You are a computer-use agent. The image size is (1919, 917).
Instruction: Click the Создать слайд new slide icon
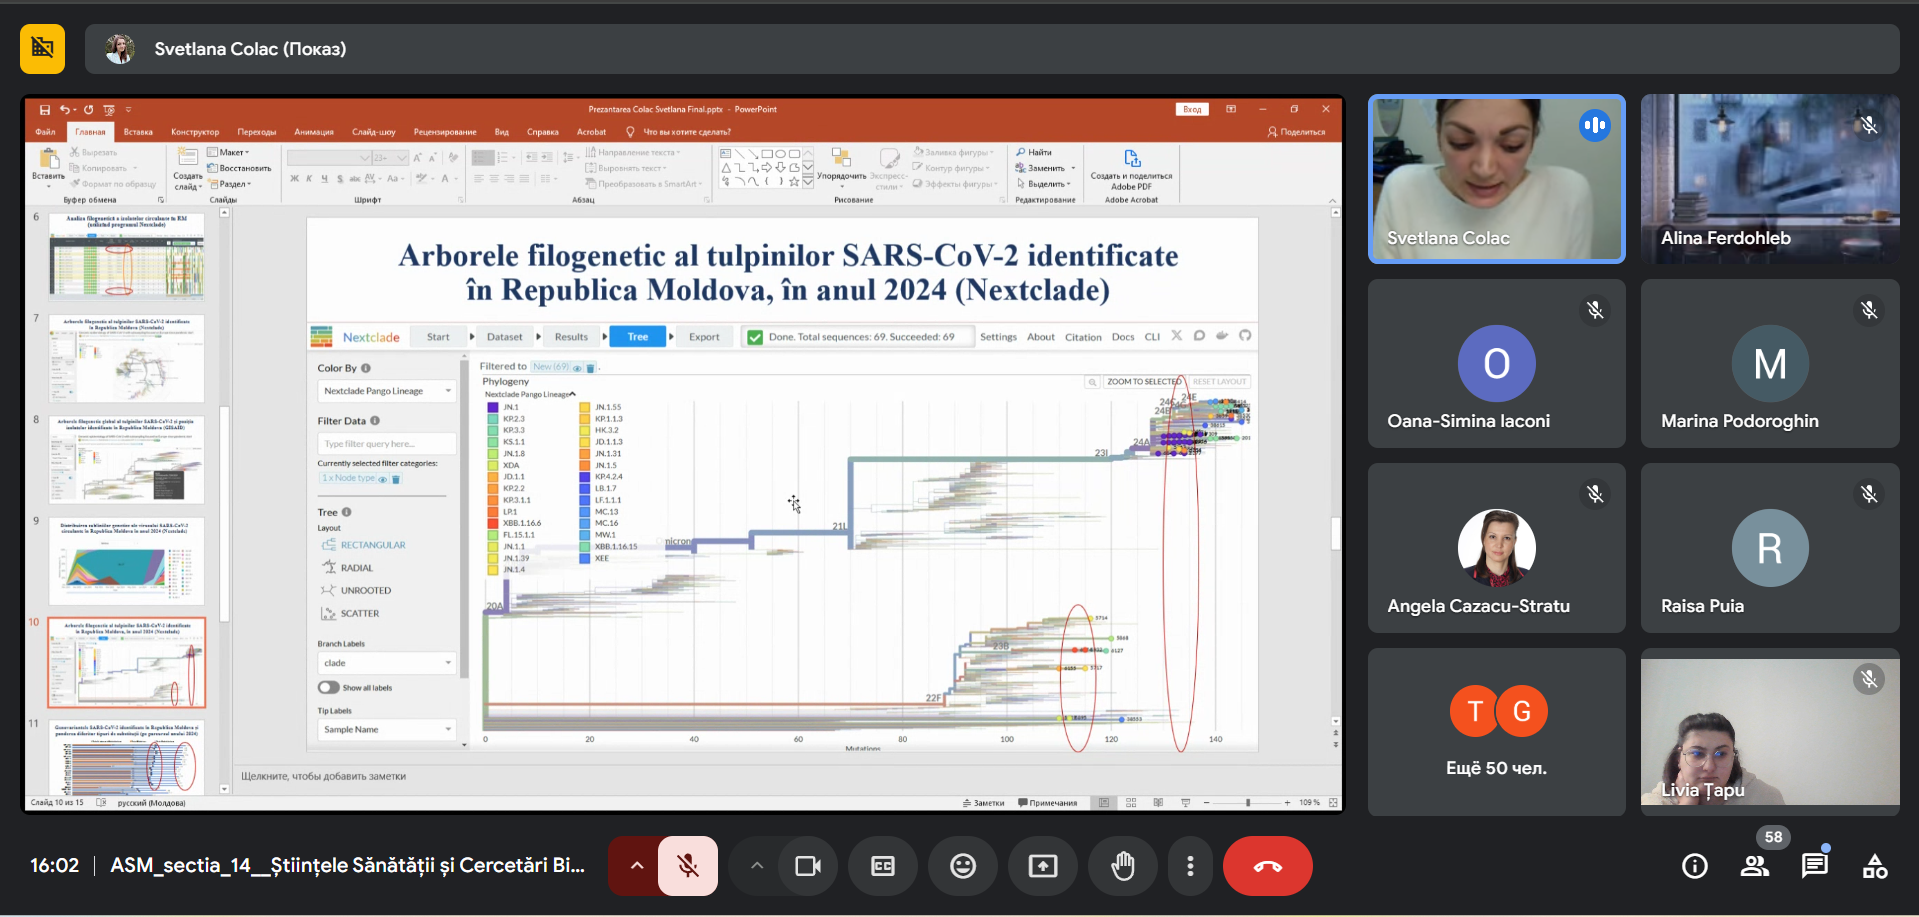(187, 158)
